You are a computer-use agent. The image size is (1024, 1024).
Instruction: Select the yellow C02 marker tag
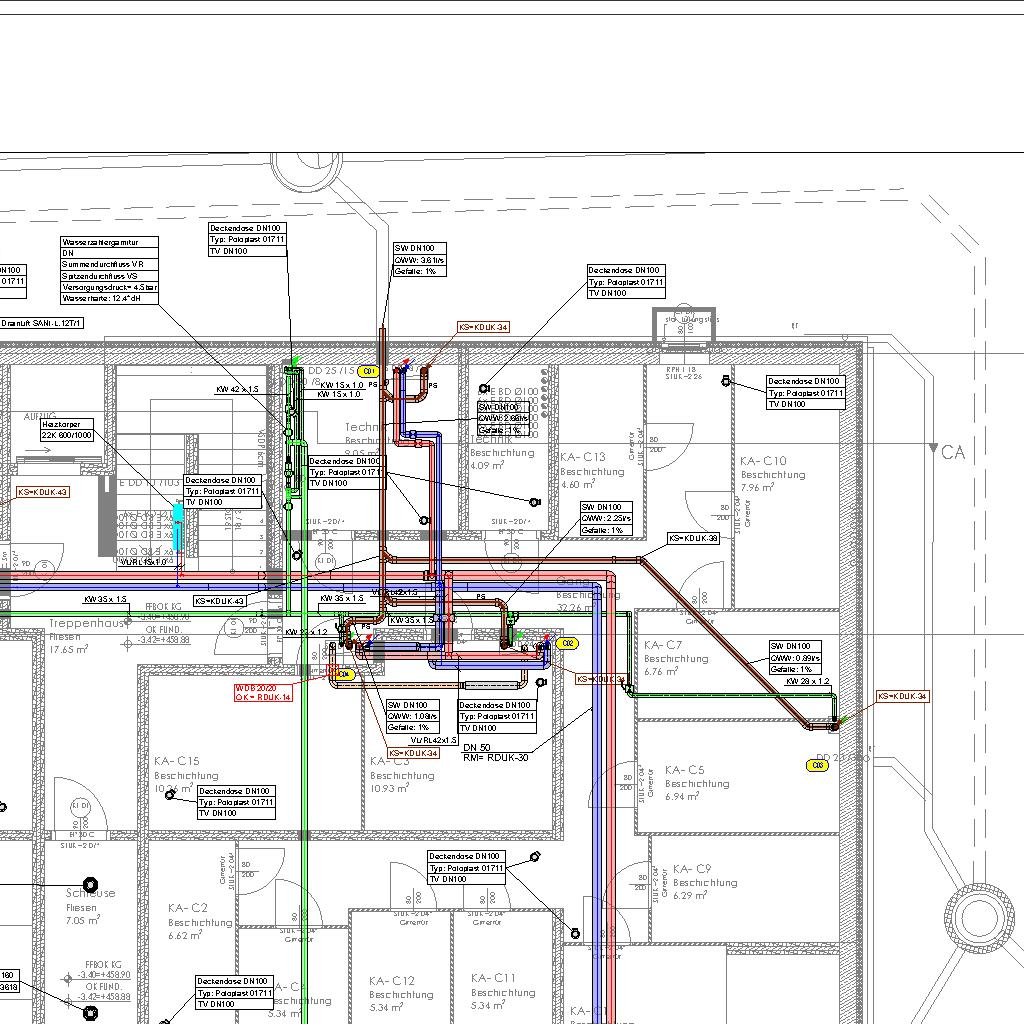568,644
